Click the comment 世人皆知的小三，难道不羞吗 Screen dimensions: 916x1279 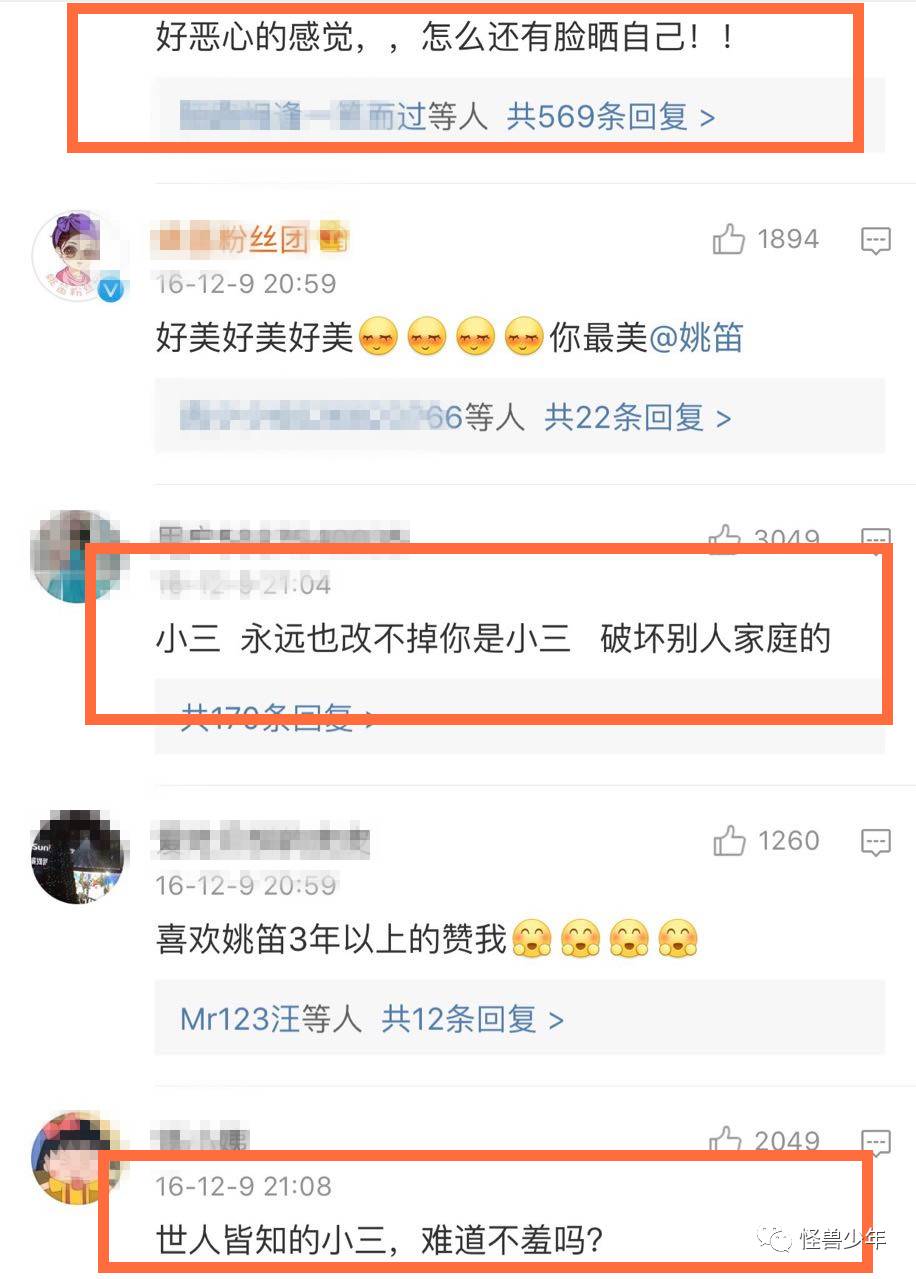380,1240
